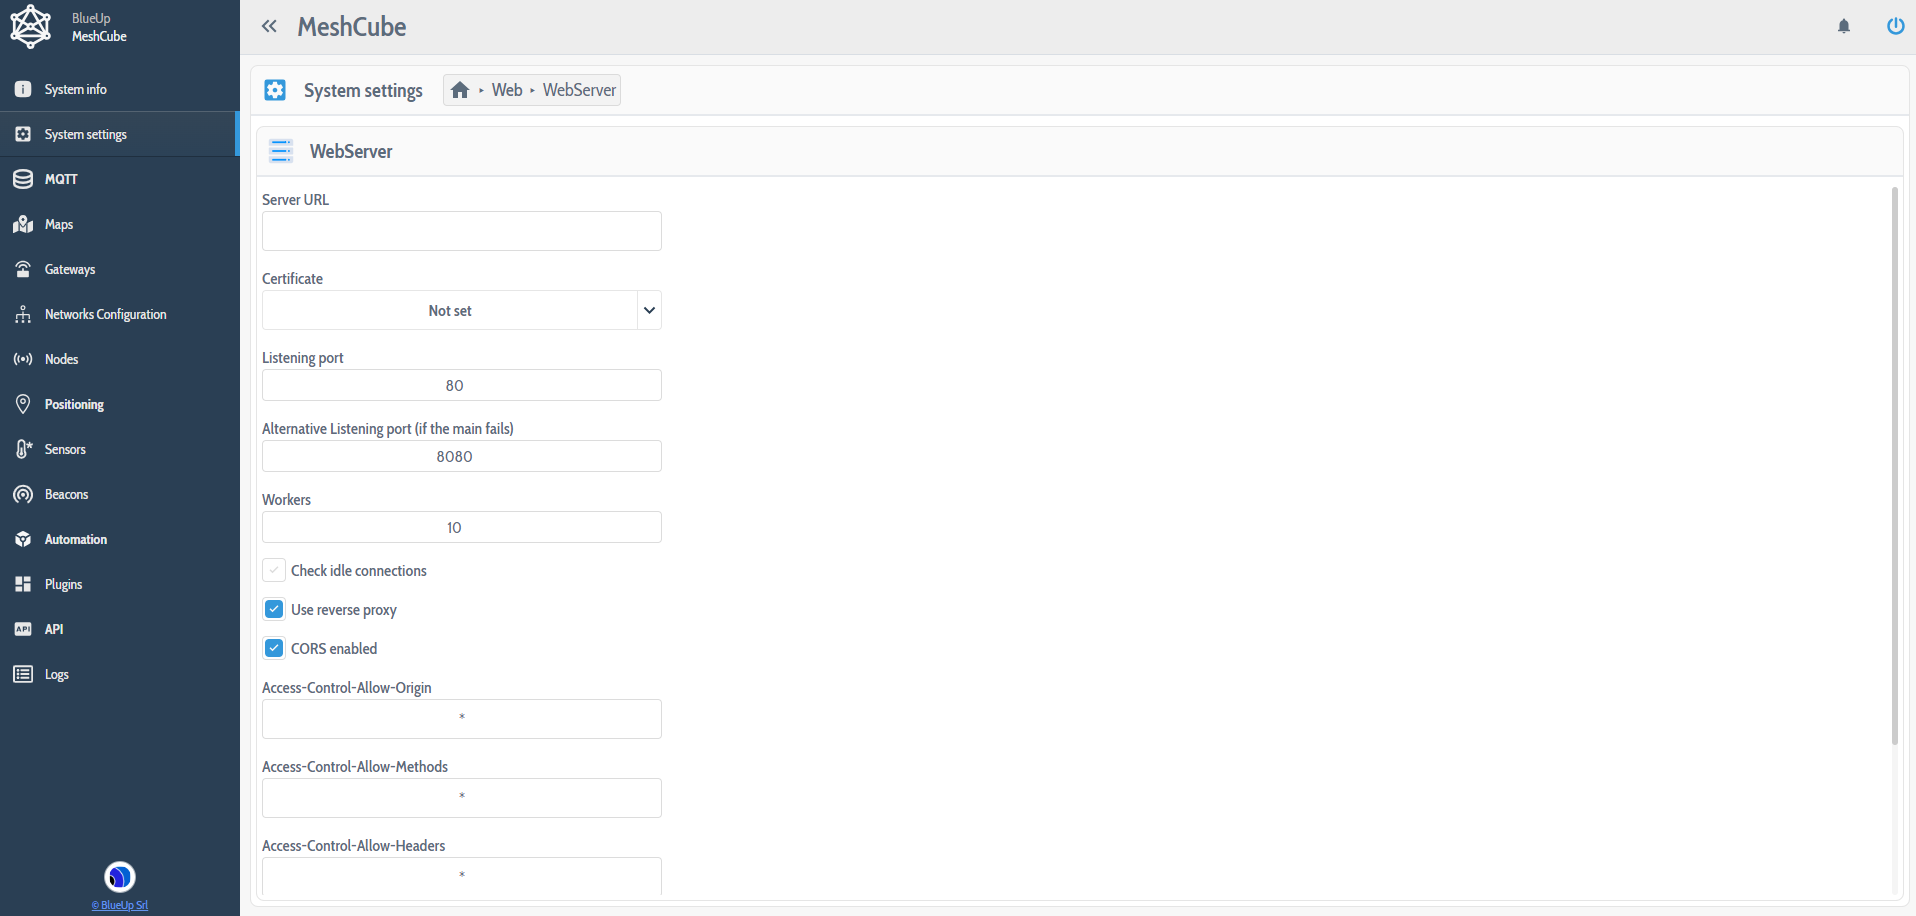The image size is (1916, 916).
Task: Collapse the sidebar with the double chevron
Action: point(269,26)
